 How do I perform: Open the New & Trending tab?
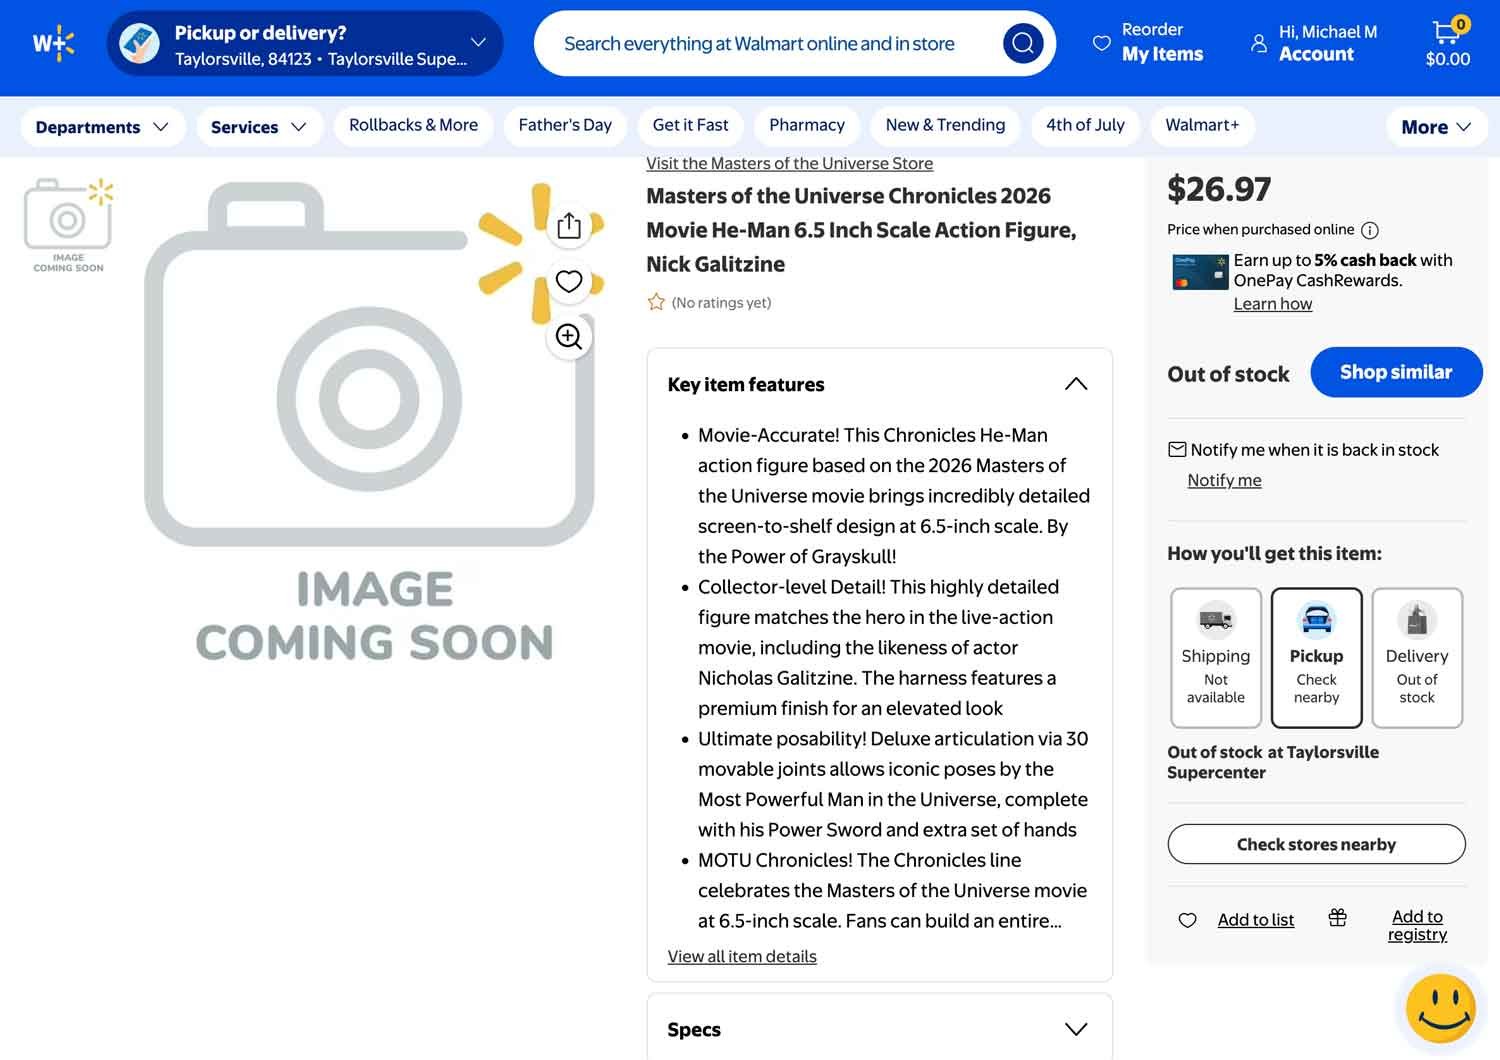coord(945,125)
